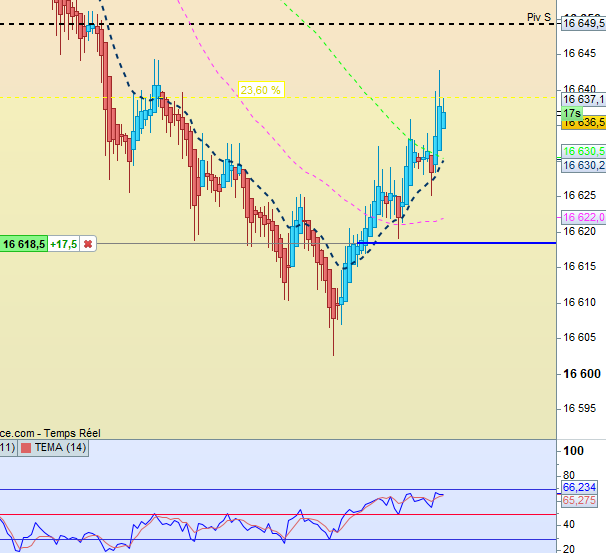Click the bold 16 600 axis label
The height and width of the screenshot is (553, 606).
582,374
